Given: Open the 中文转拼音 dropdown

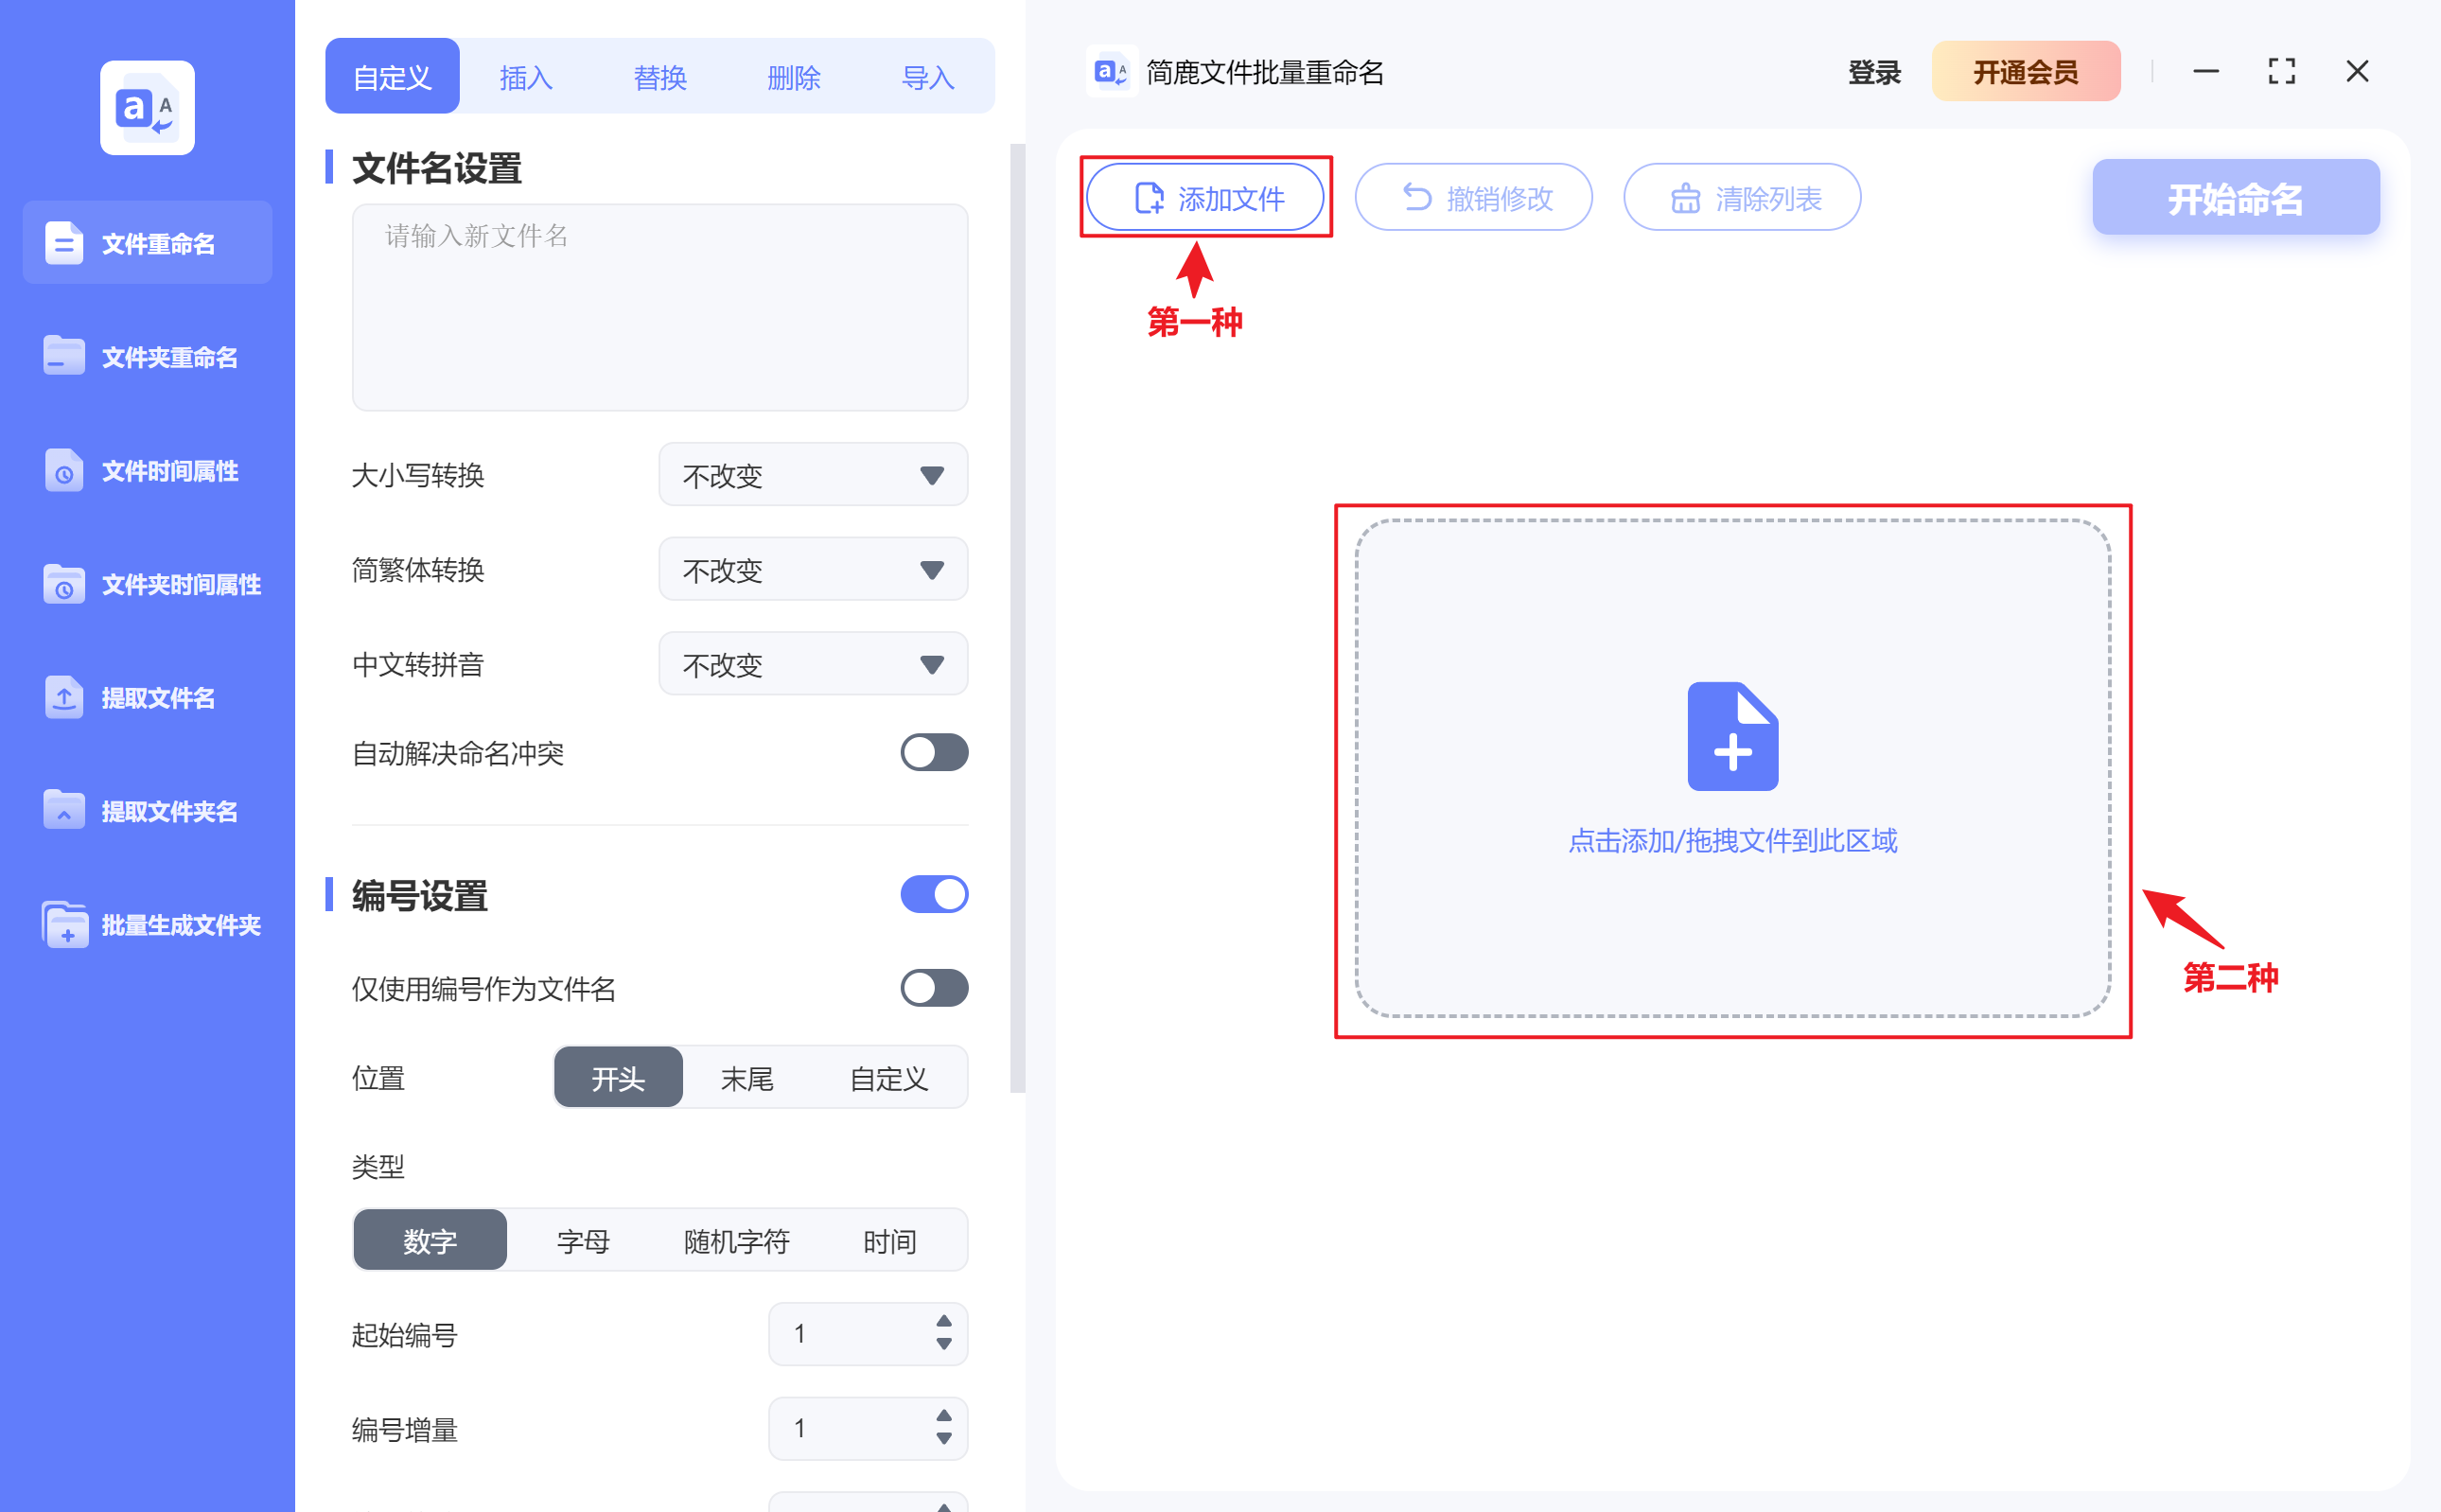Looking at the screenshot, I should 812,663.
